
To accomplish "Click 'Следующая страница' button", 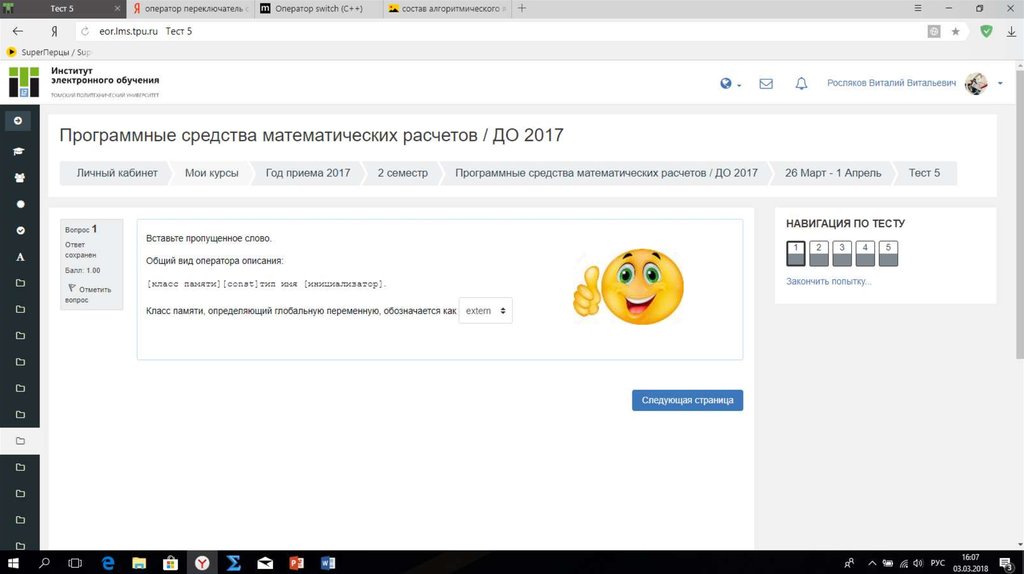I will tap(687, 400).
